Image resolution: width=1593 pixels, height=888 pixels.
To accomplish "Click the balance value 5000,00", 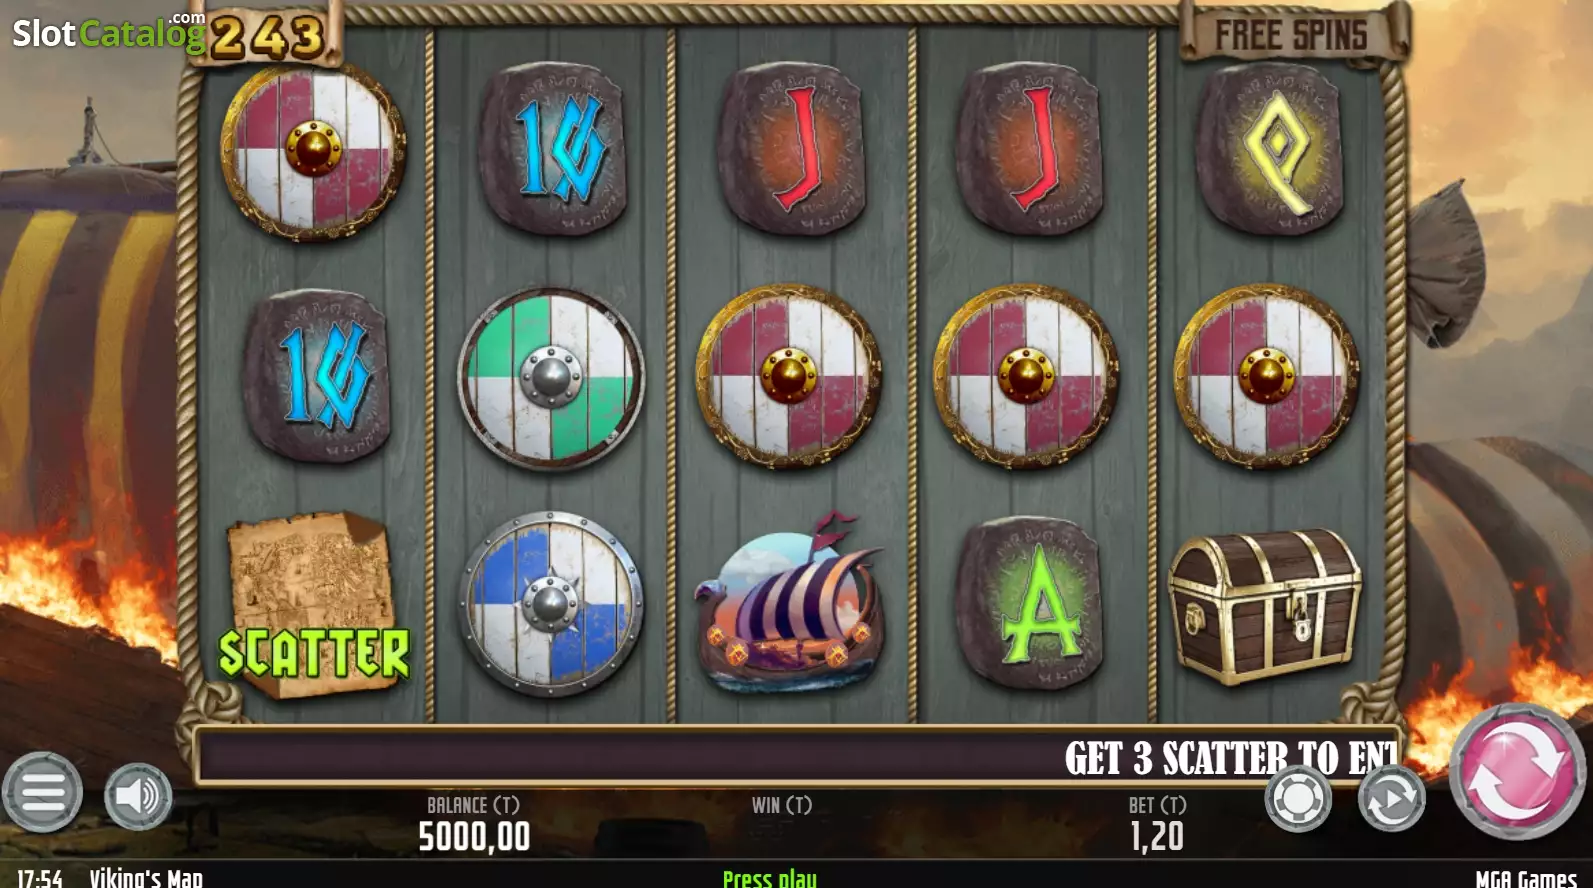I will click(x=474, y=836).
